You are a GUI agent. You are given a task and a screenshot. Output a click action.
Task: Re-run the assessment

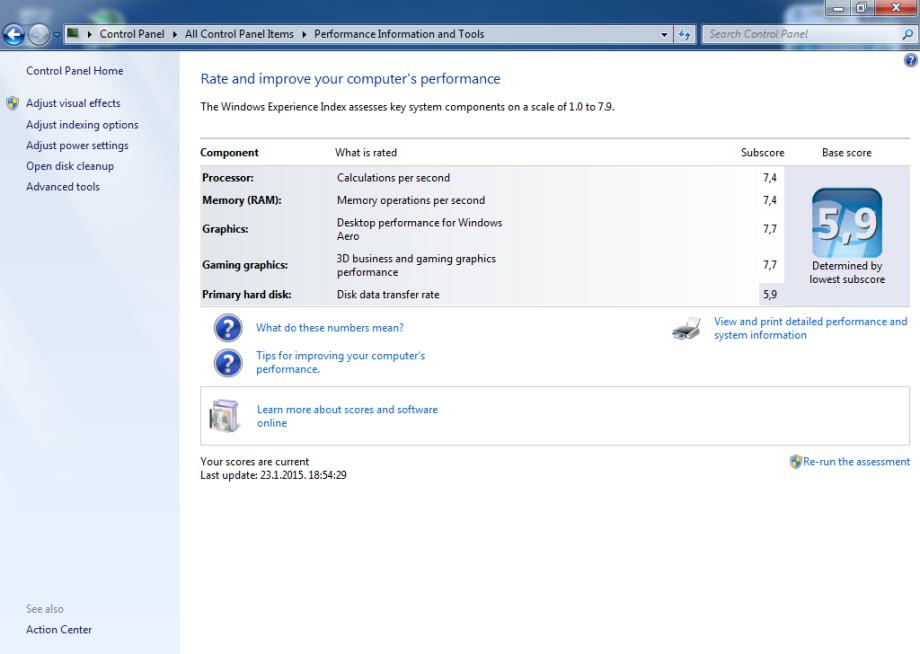(x=857, y=462)
